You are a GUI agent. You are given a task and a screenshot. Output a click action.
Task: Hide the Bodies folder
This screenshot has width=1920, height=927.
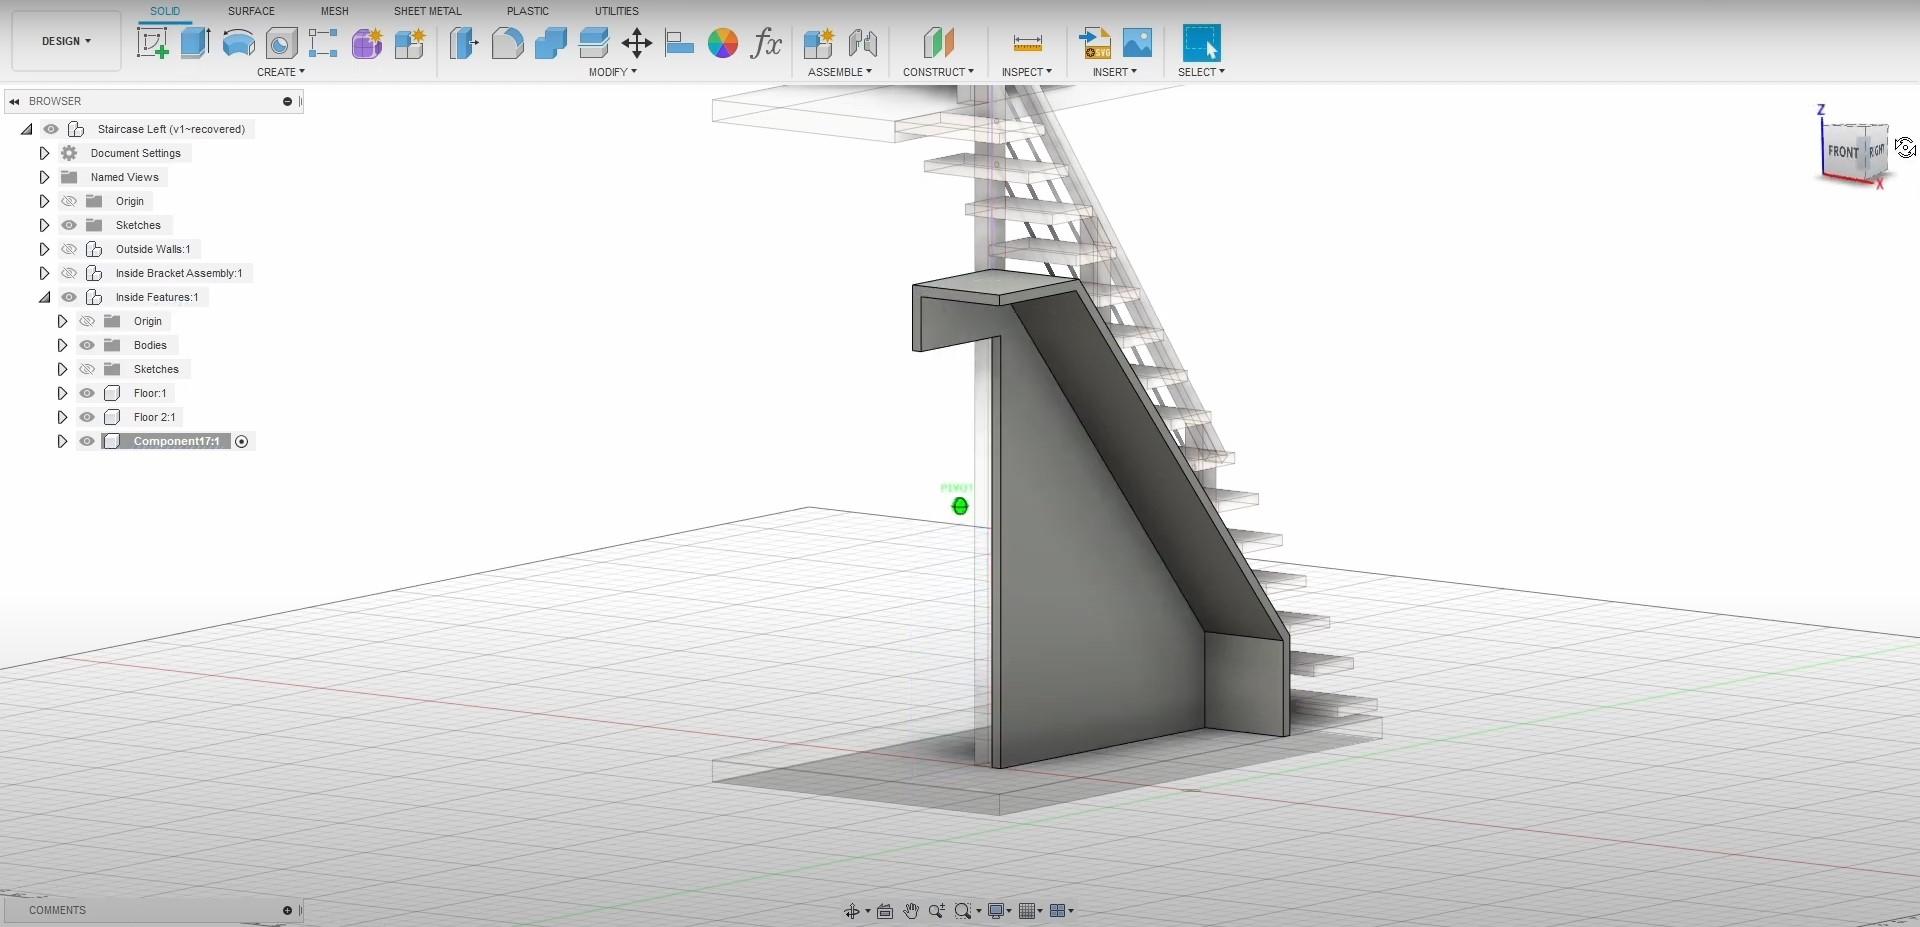click(x=87, y=345)
